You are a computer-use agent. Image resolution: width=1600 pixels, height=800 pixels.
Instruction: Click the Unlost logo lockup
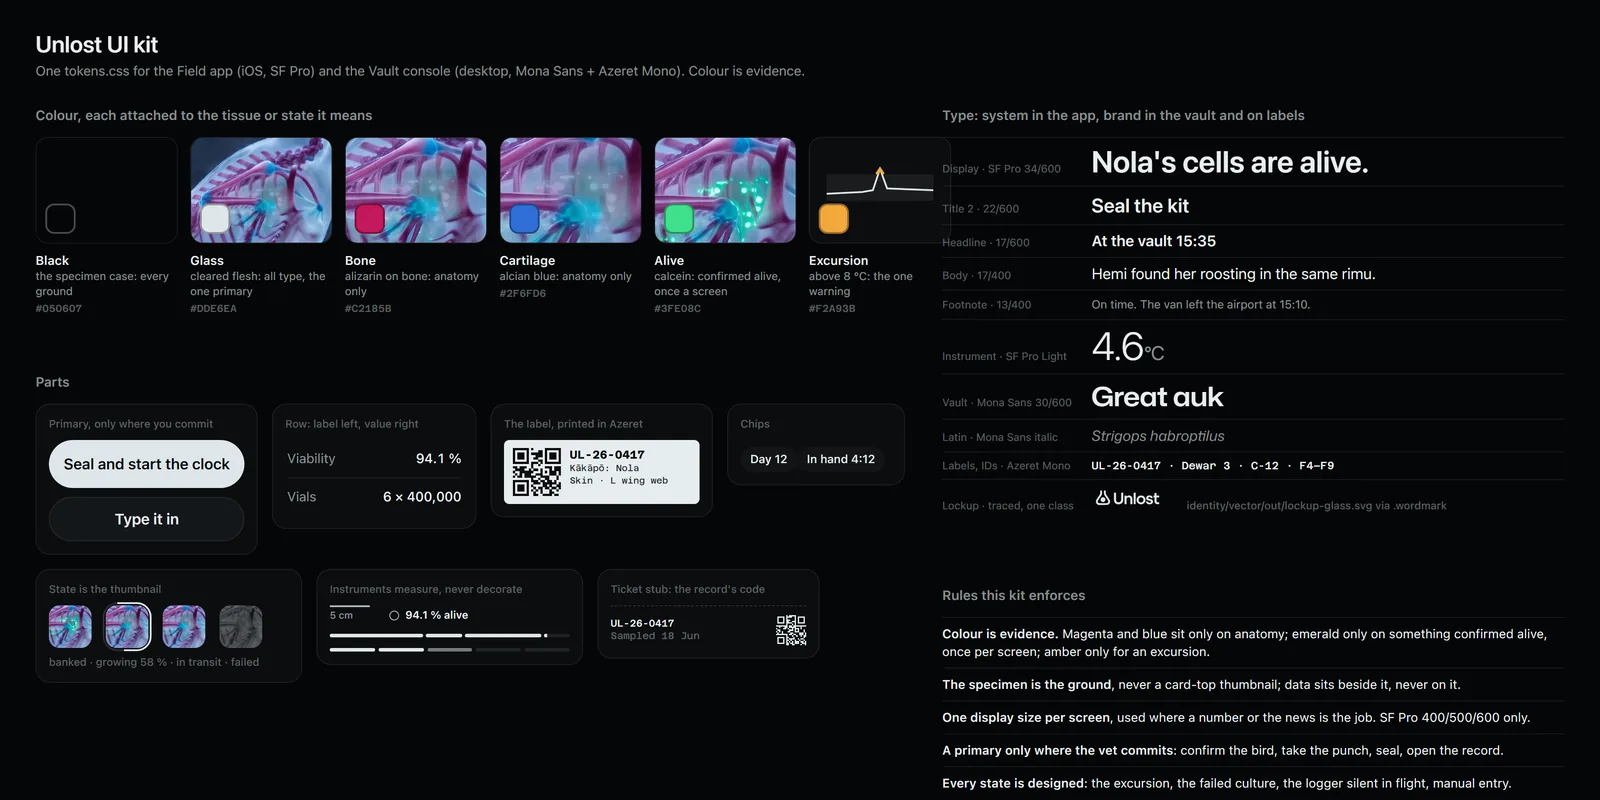point(1127,498)
